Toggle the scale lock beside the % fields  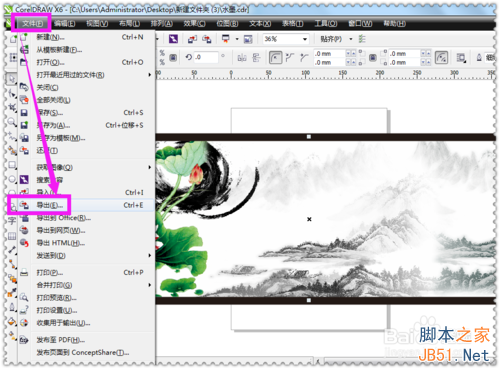coord(173,58)
